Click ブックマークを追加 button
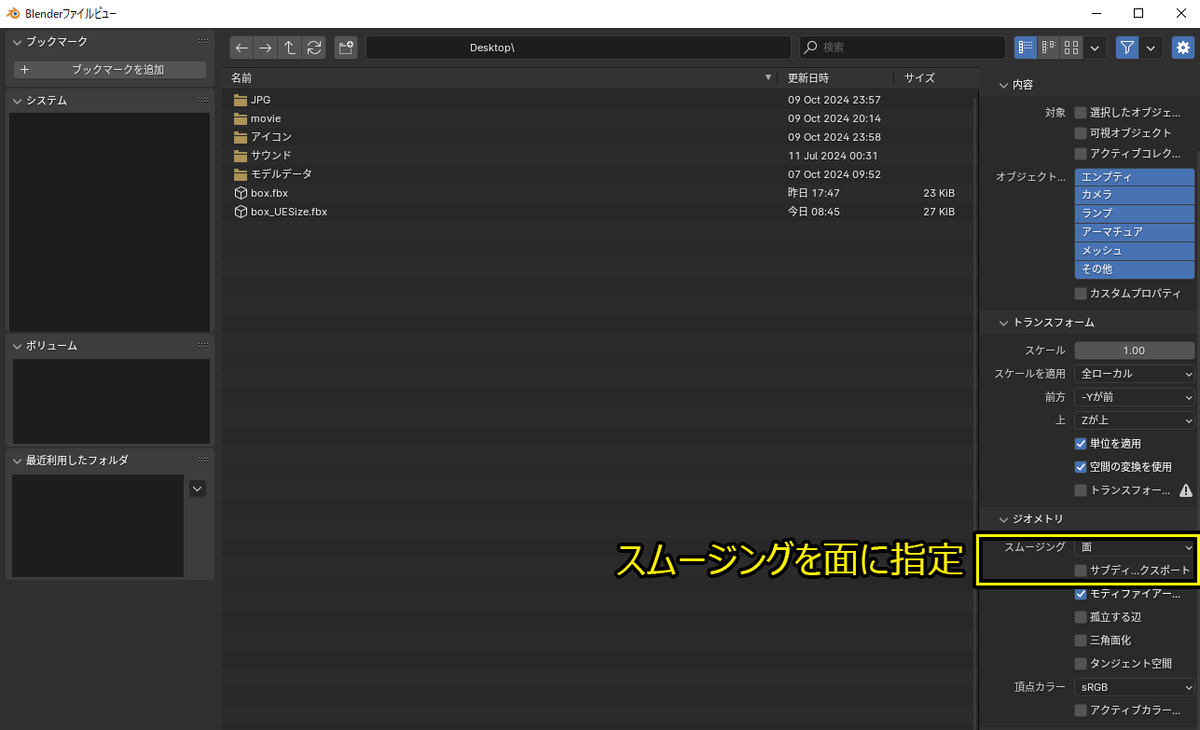The height and width of the screenshot is (730, 1200). pos(110,70)
